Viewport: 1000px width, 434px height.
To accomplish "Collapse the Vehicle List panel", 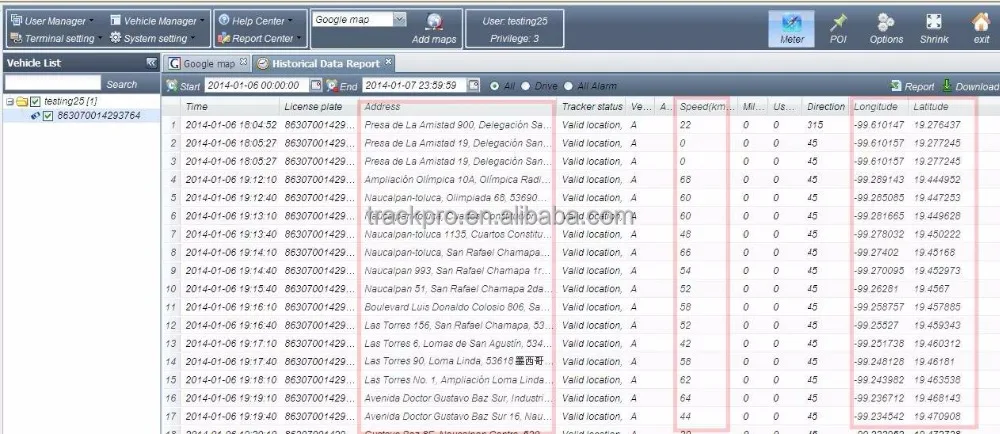I will (x=151, y=62).
